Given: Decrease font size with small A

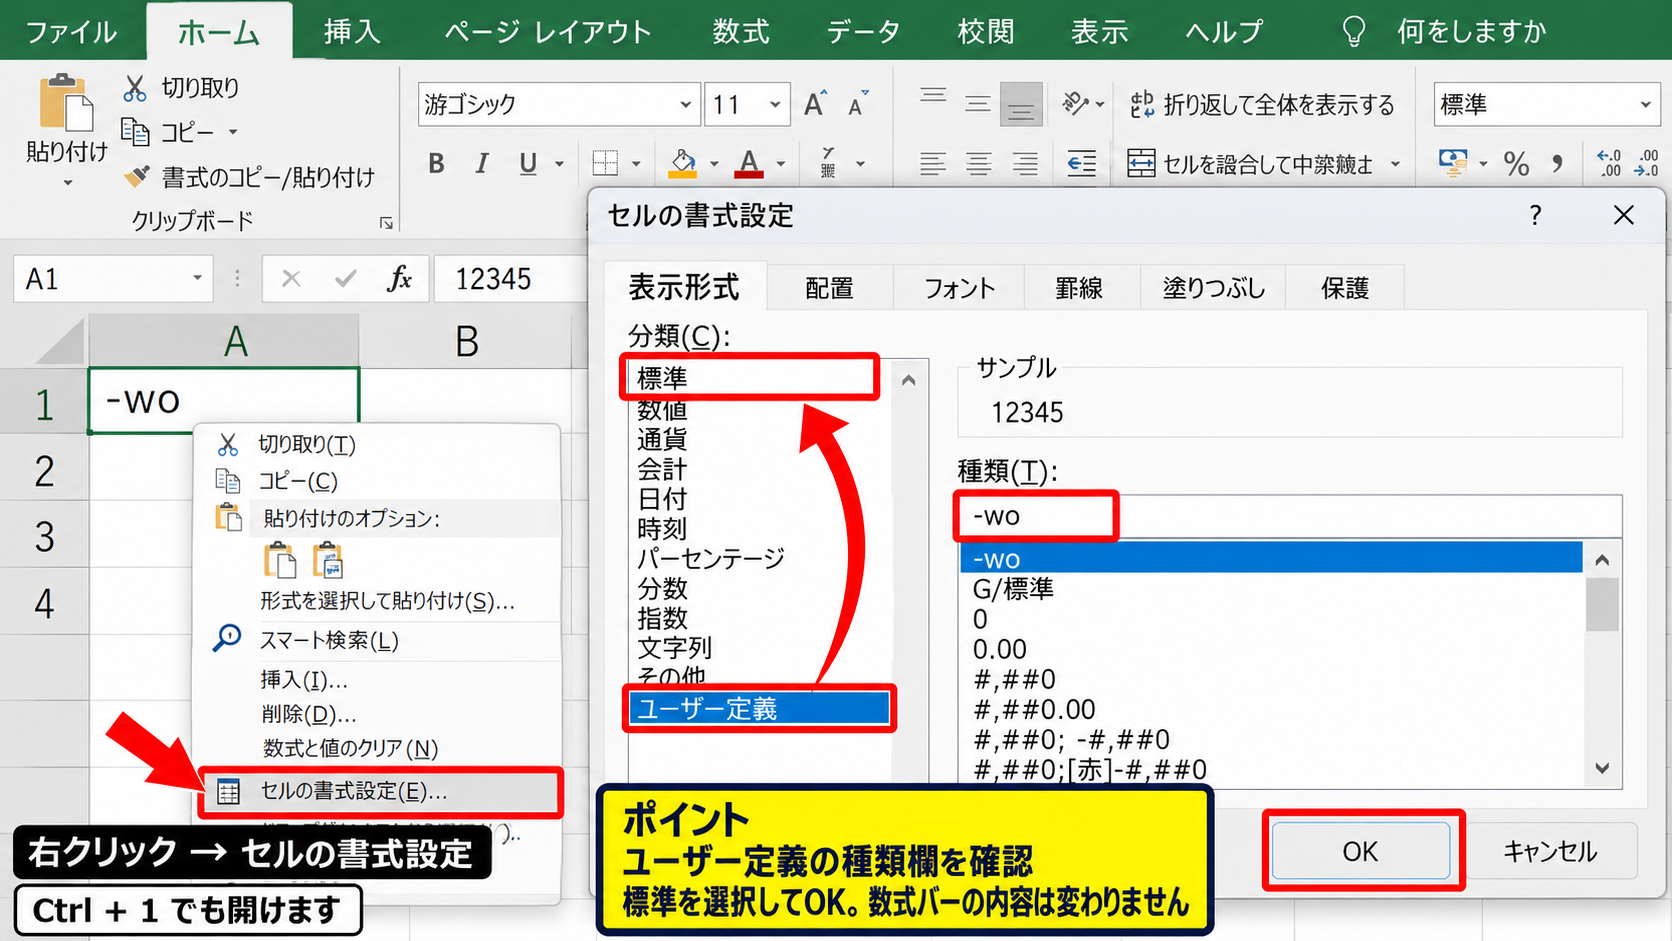Looking at the screenshot, I should point(857,104).
